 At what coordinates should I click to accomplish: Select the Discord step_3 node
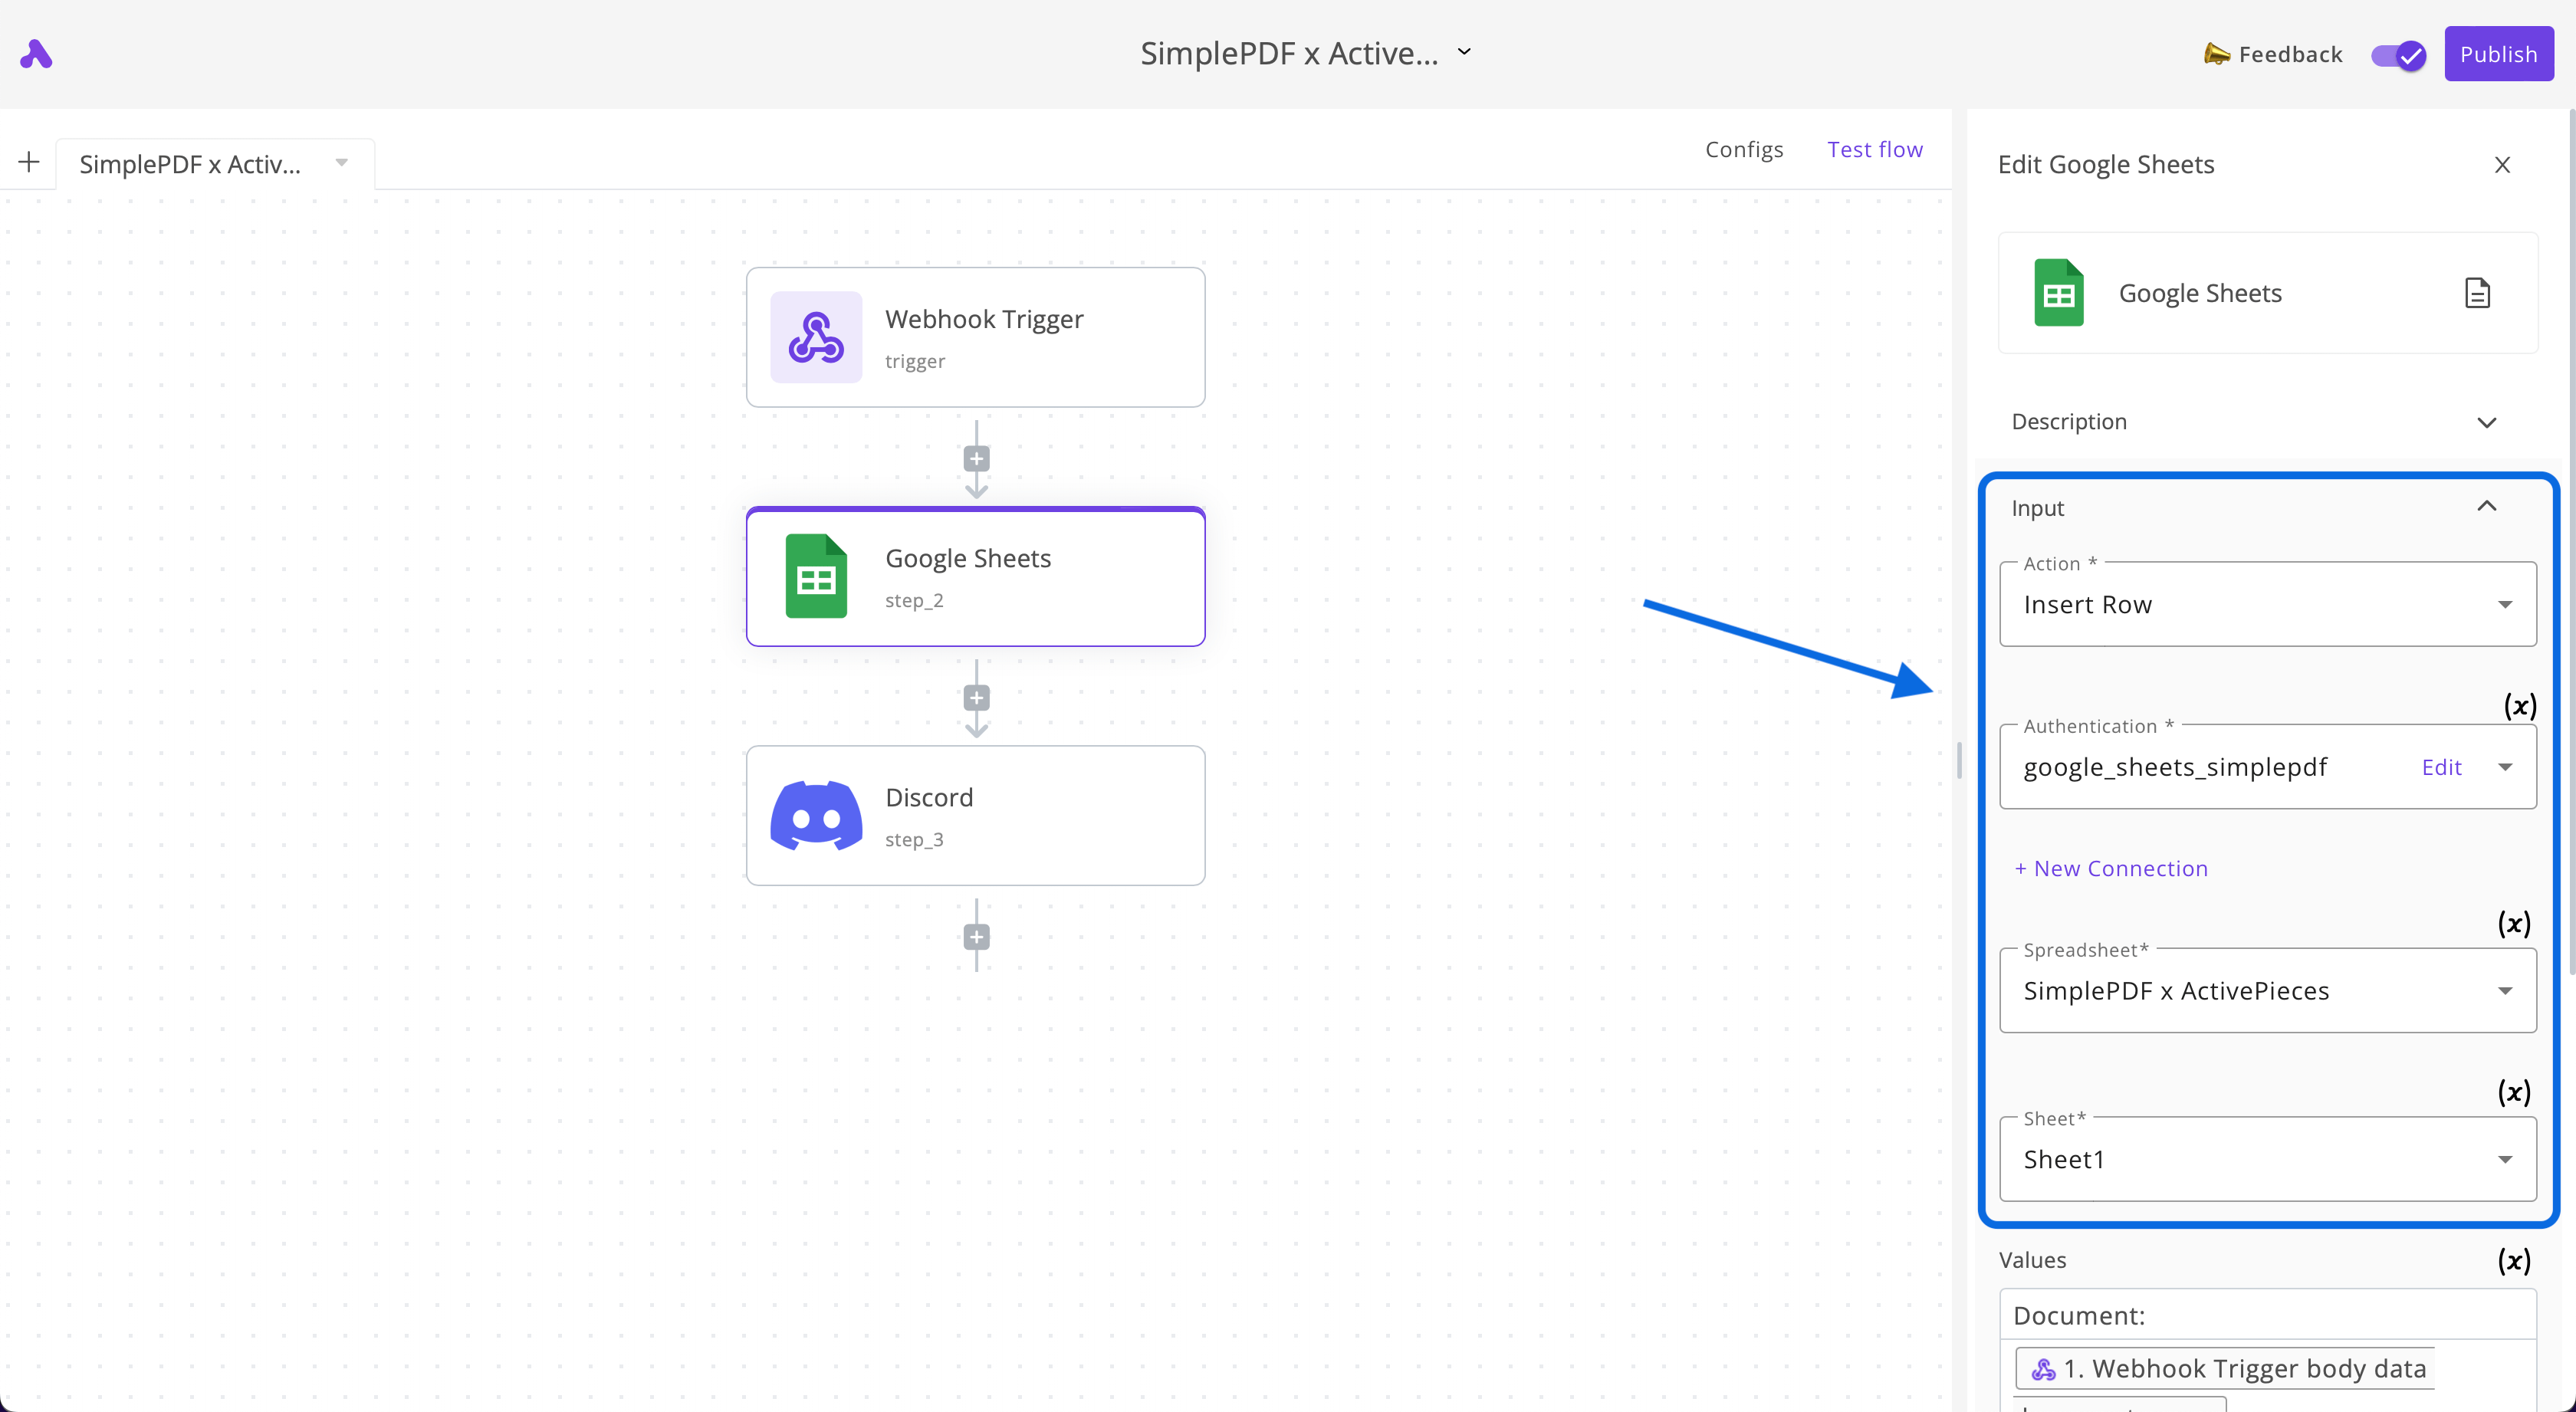point(976,815)
